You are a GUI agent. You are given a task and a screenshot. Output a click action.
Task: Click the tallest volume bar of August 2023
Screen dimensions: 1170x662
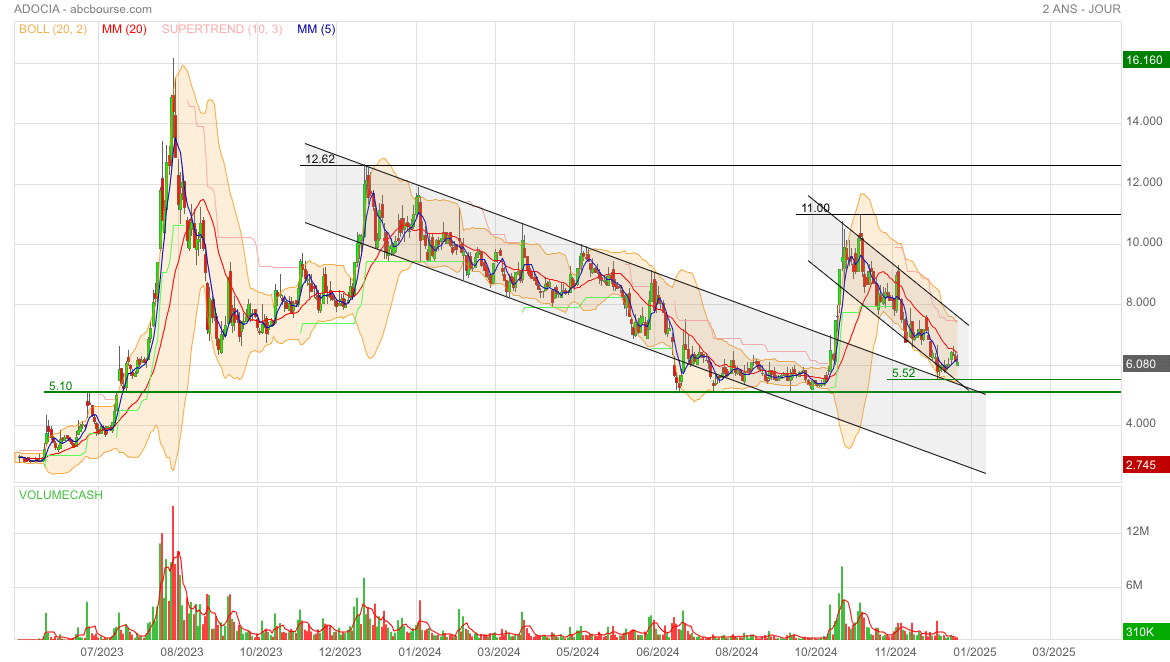point(173,572)
